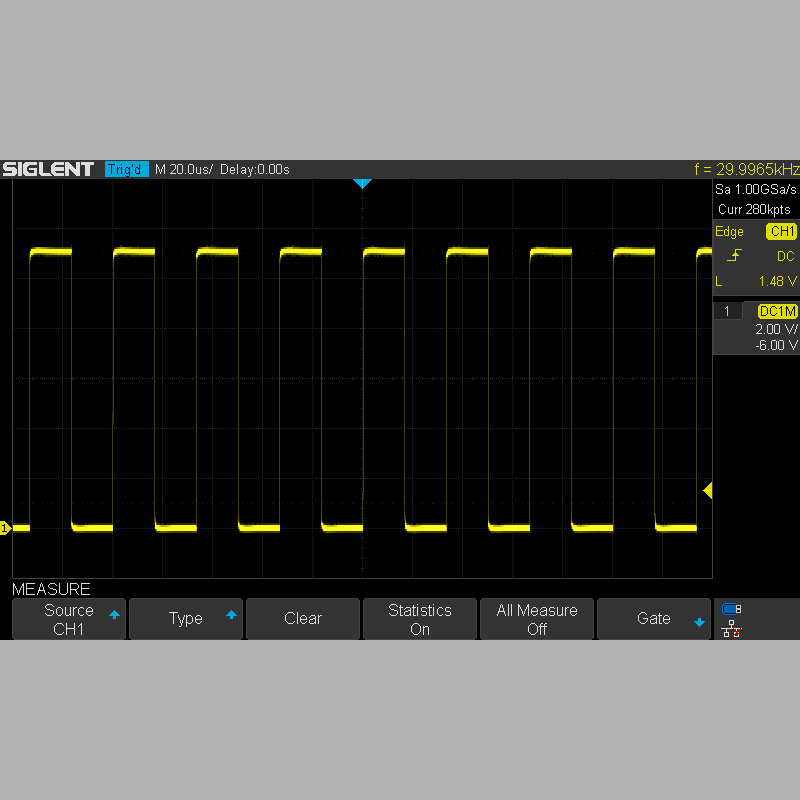Click the LAN network status icon
800x800 pixels.
point(731,629)
